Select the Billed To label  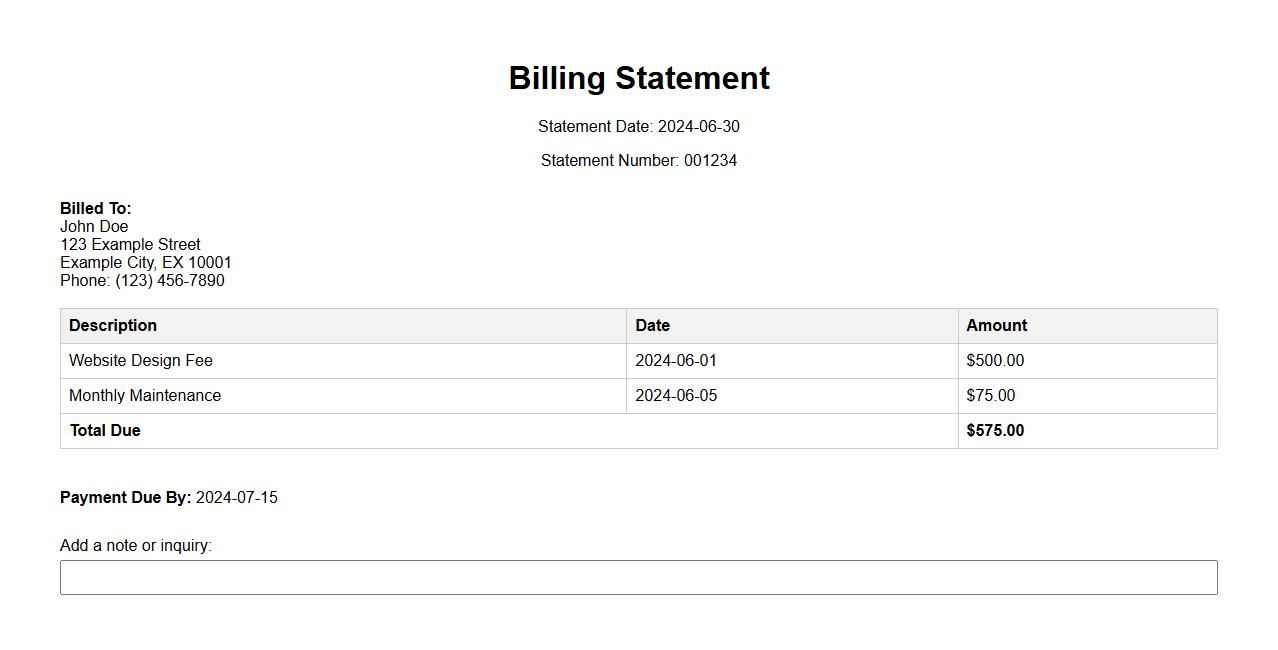96,209
